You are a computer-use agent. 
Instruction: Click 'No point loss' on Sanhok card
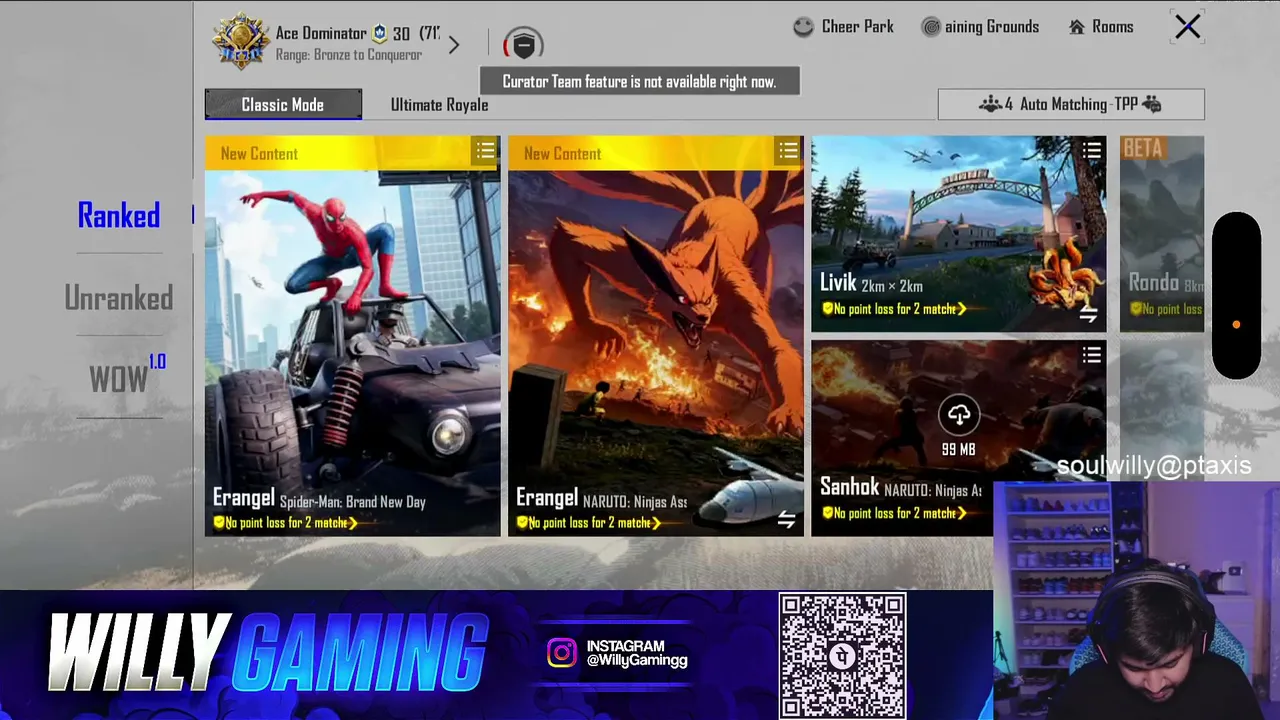894,513
